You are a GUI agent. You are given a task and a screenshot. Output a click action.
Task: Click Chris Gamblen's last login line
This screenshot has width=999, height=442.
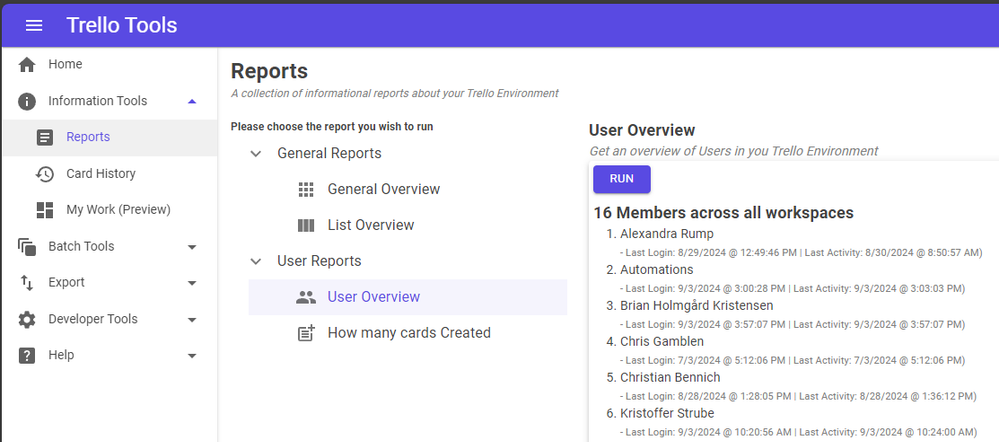792,360
